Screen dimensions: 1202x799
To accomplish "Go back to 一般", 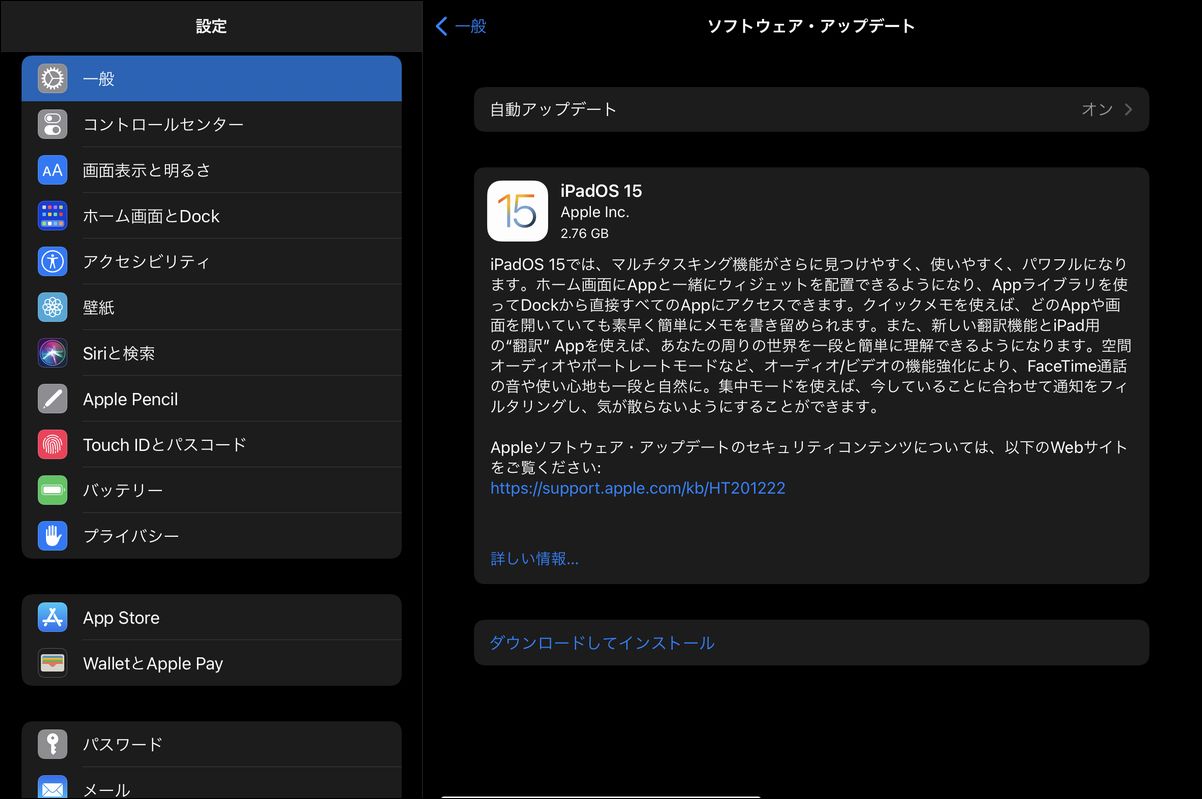I will (x=461, y=26).
